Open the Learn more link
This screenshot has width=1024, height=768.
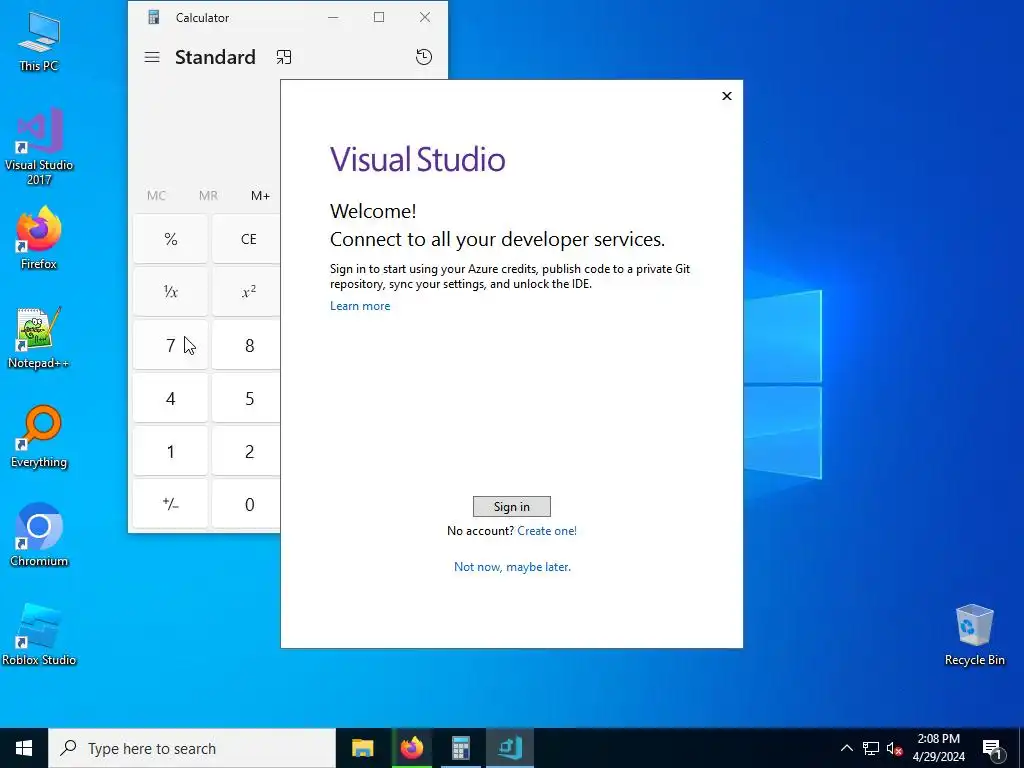pyautogui.click(x=360, y=306)
